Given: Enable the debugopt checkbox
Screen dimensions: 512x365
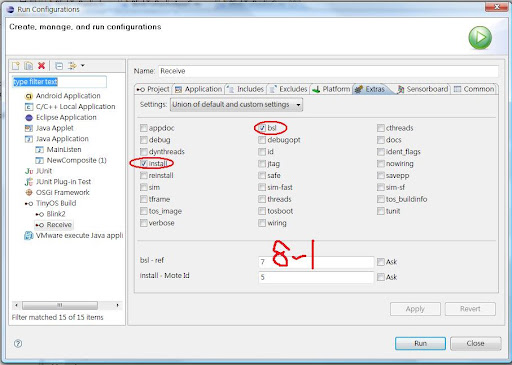Looking at the screenshot, I should 262,140.
